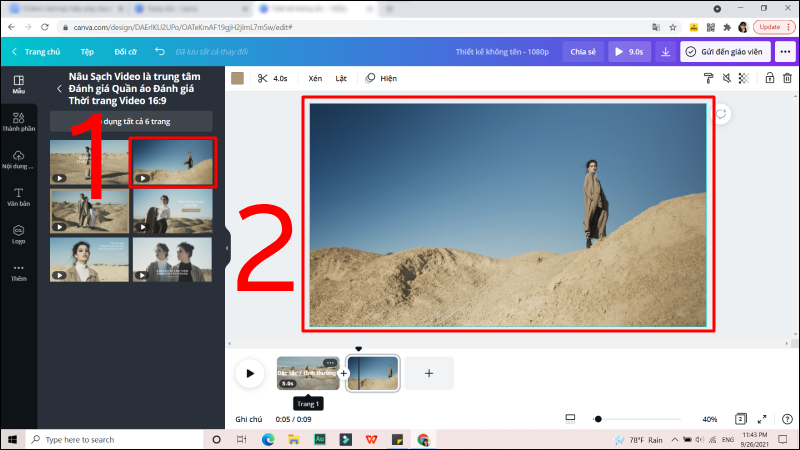Click the Windows Start button
The width and height of the screenshot is (800, 450).
pos(12,439)
